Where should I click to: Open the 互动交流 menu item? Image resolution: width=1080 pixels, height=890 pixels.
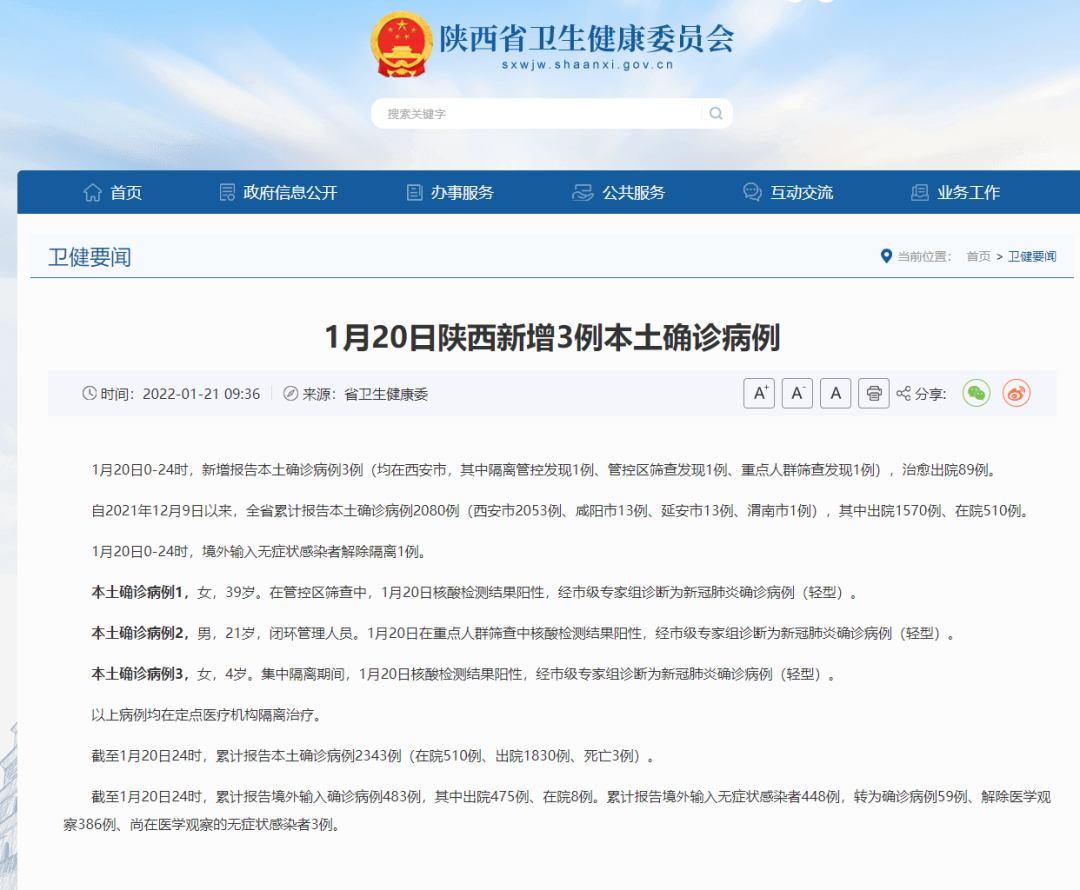[788, 192]
